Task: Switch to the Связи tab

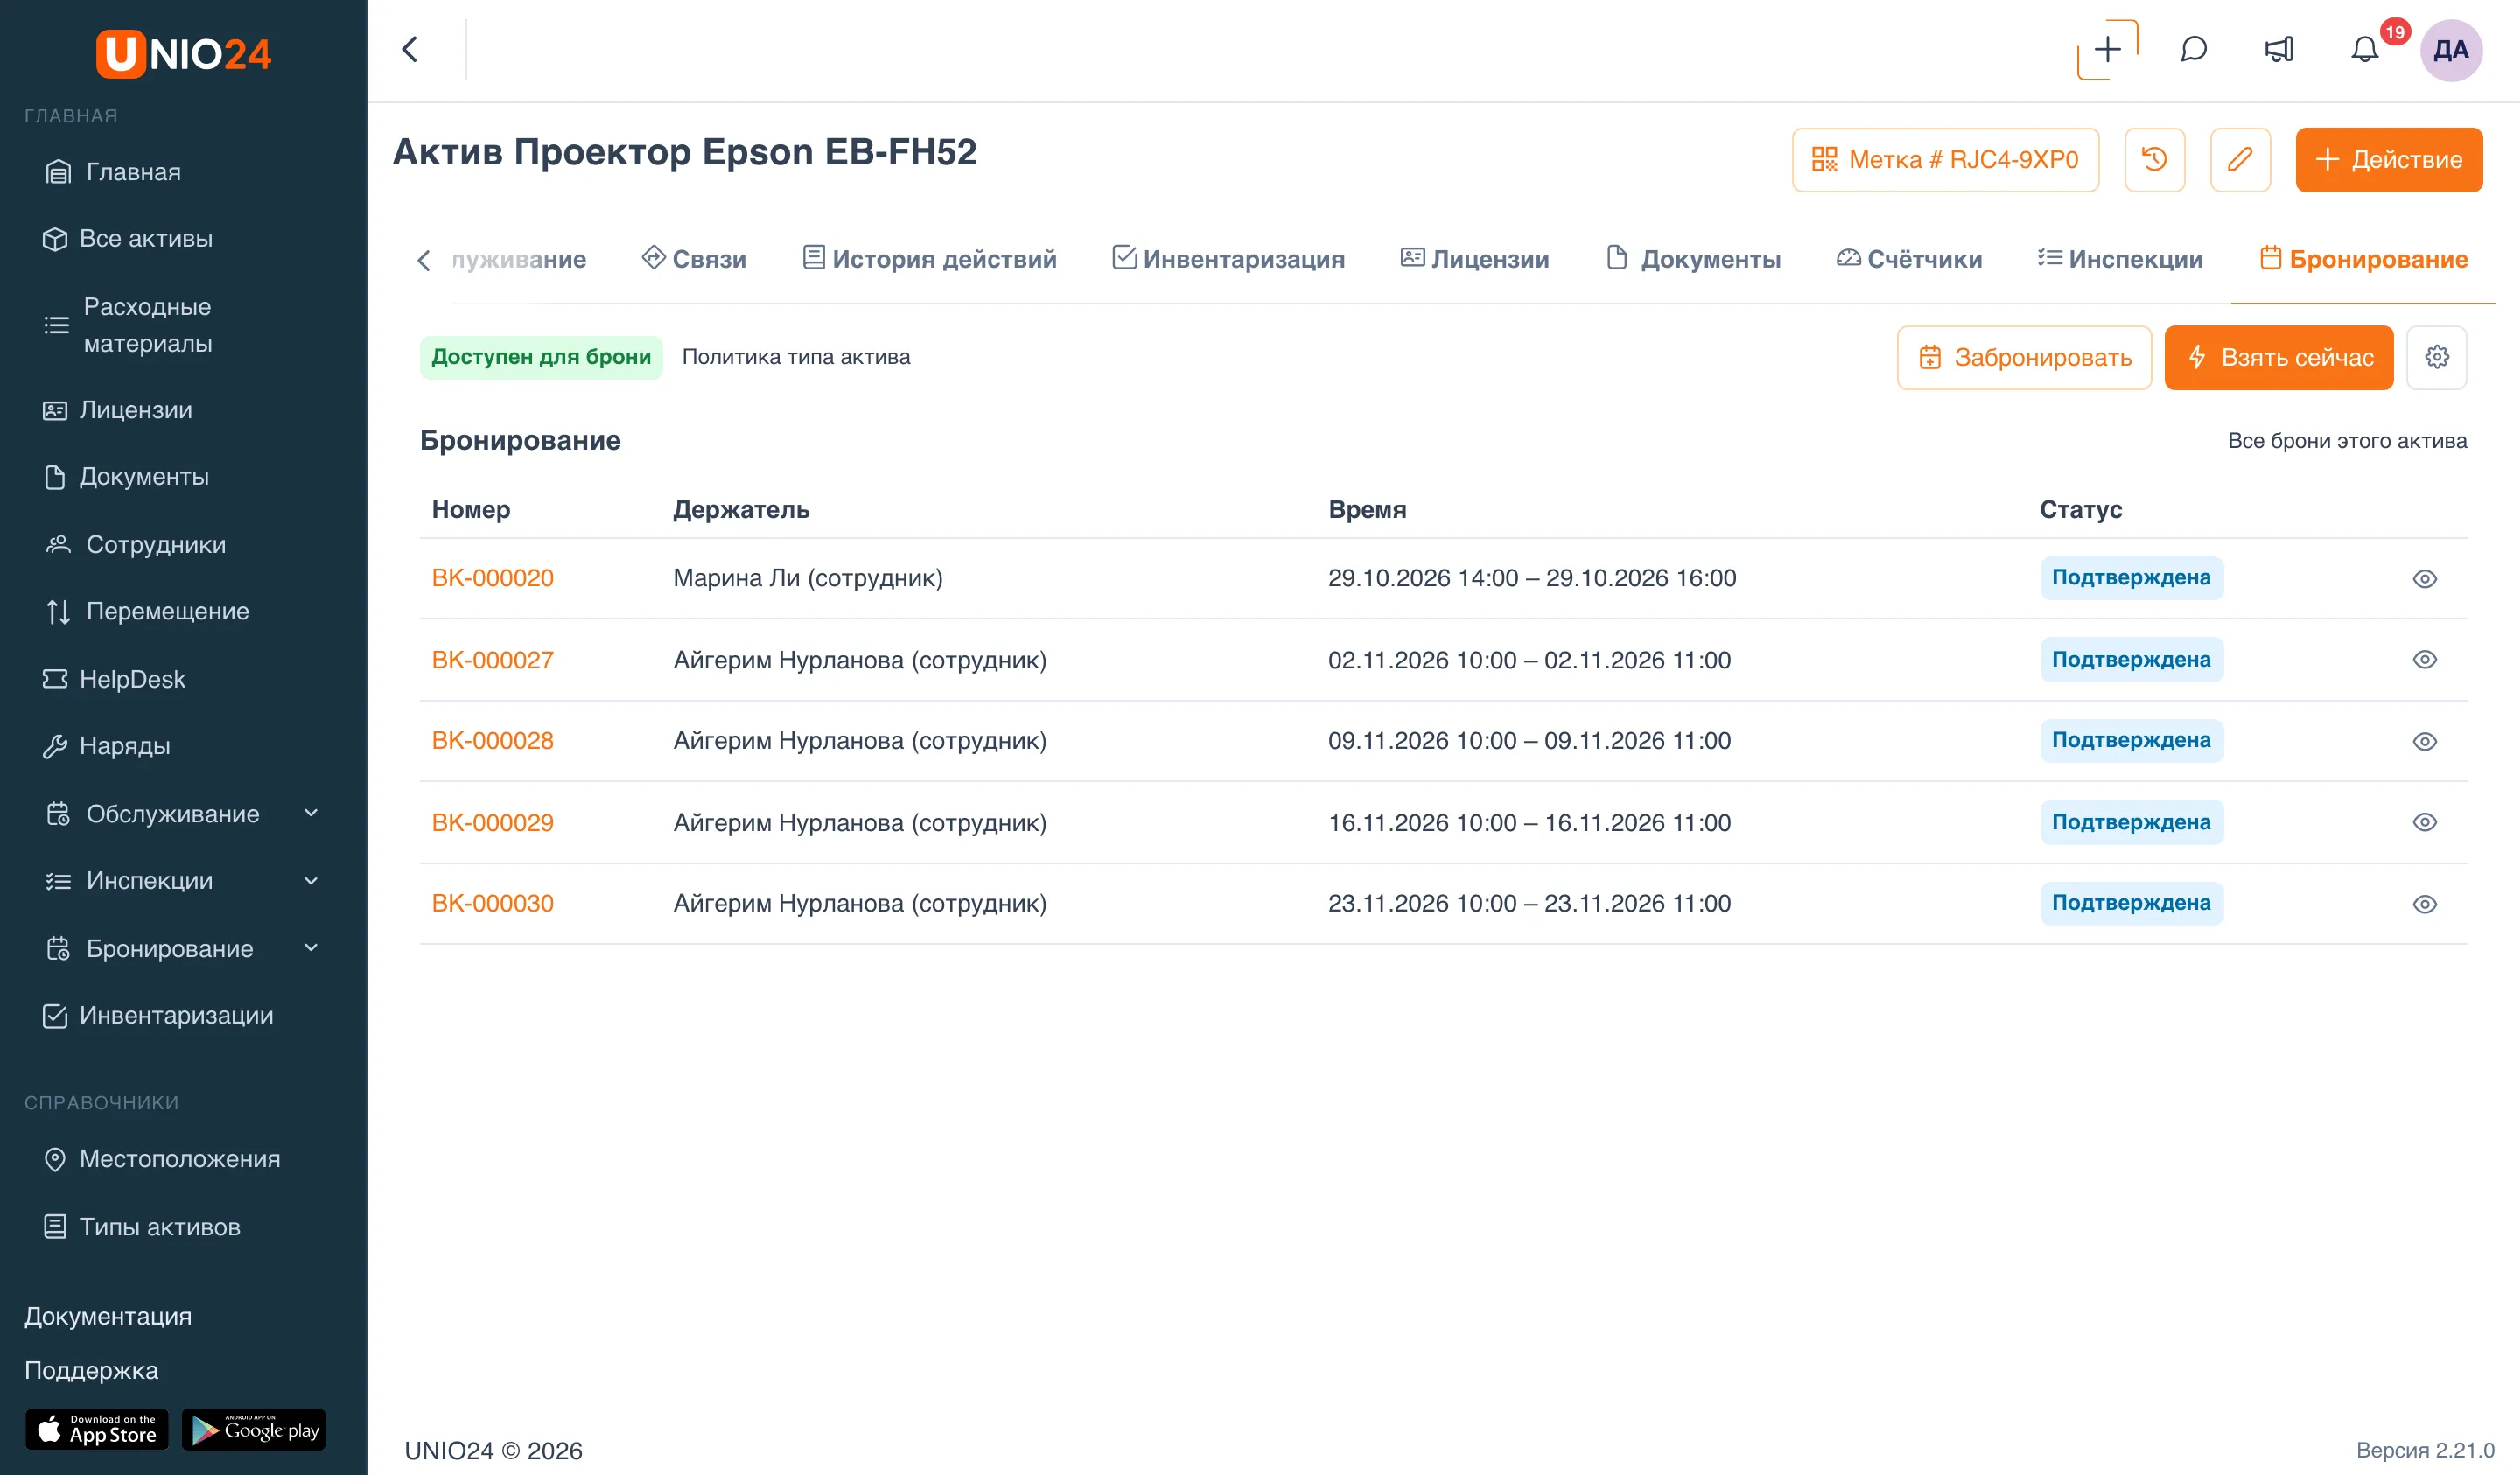Action: pos(694,259)
